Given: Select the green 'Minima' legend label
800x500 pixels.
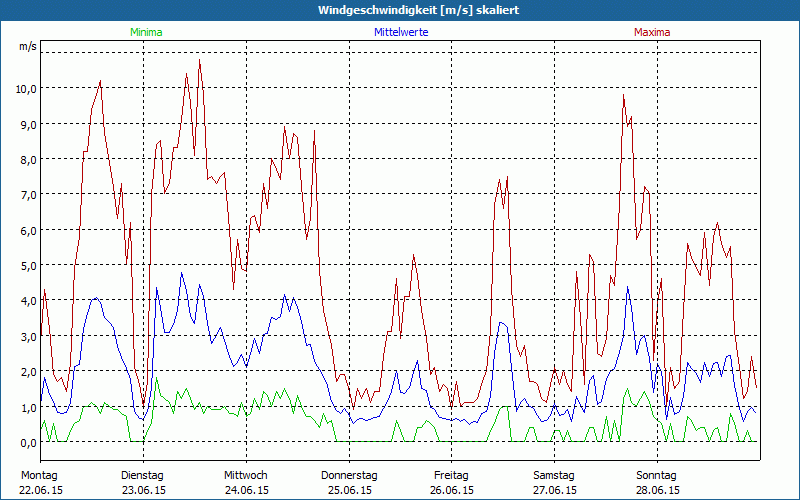Looking at the screenshot, I should (x=146, y=32).
